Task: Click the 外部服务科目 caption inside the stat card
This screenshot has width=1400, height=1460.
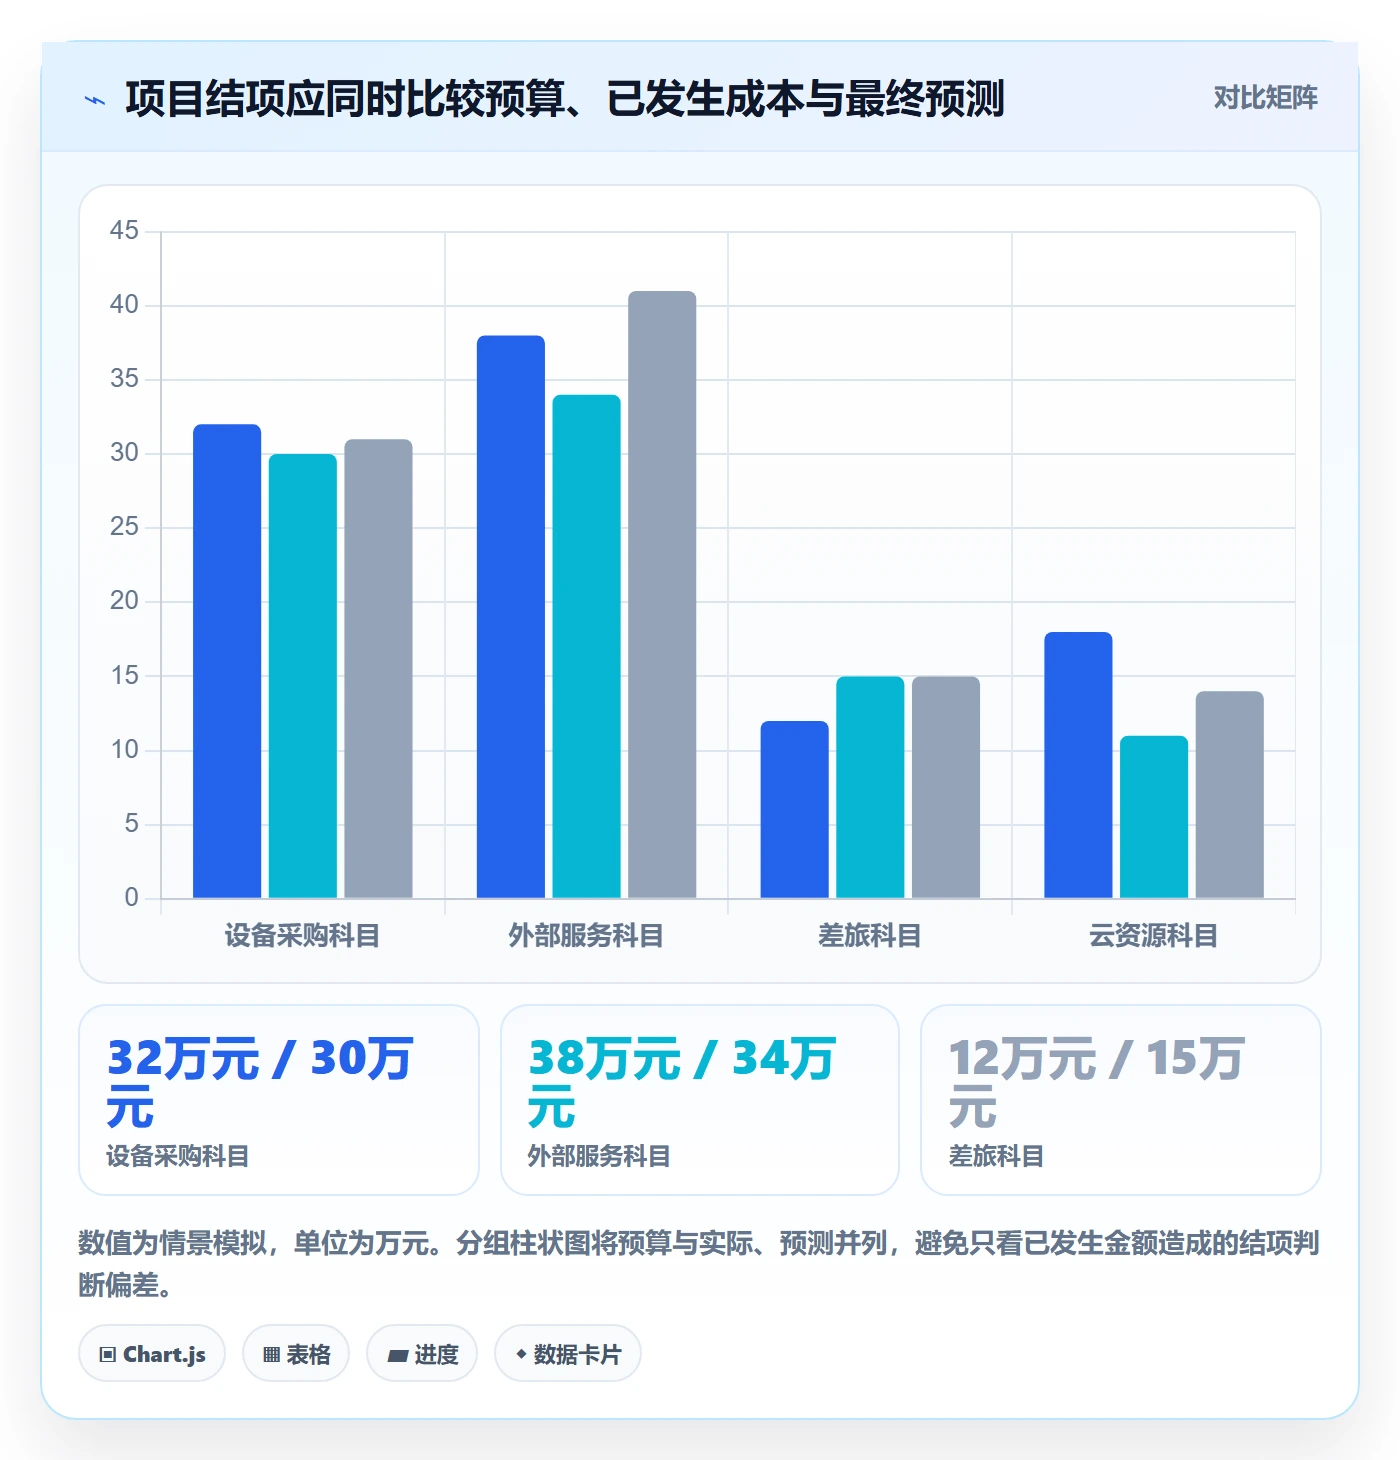Action: click(x=599, y=1157)
